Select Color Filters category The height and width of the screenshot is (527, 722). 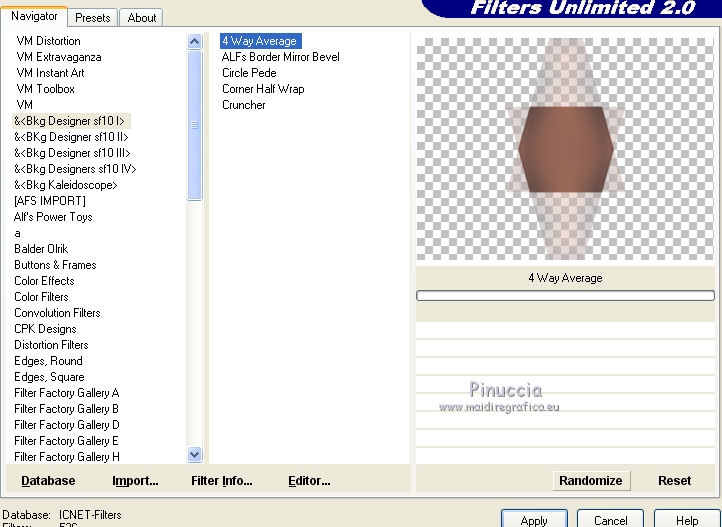click(x=41, y=297)
